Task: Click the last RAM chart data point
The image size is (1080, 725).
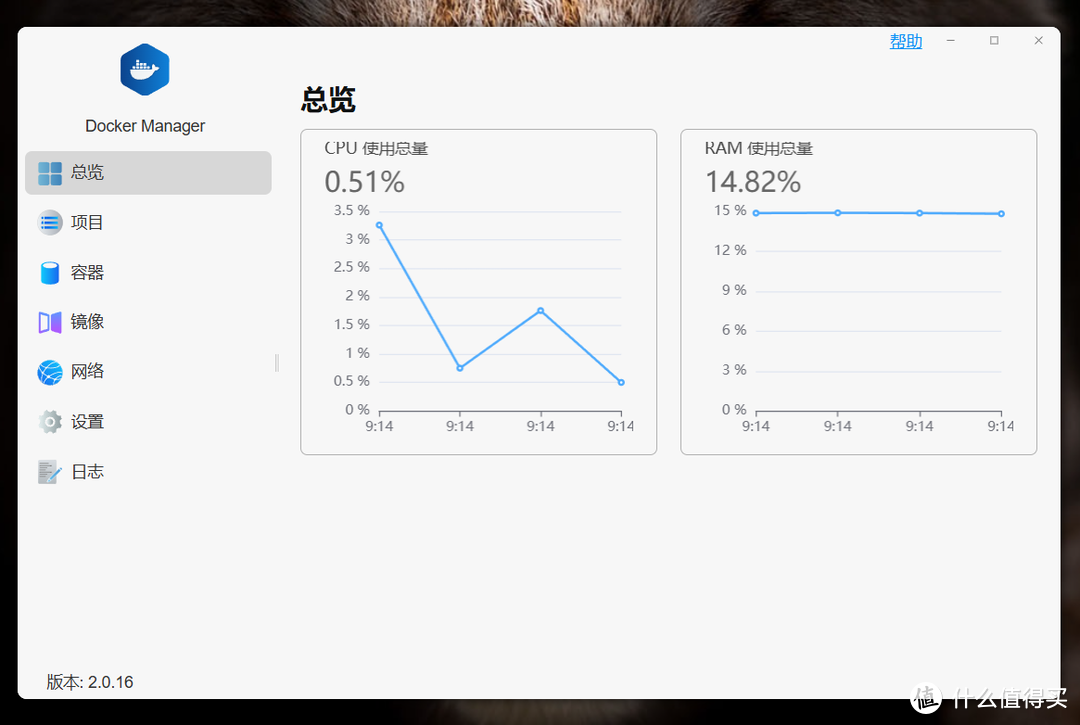Action: [x=1001, y=214]
